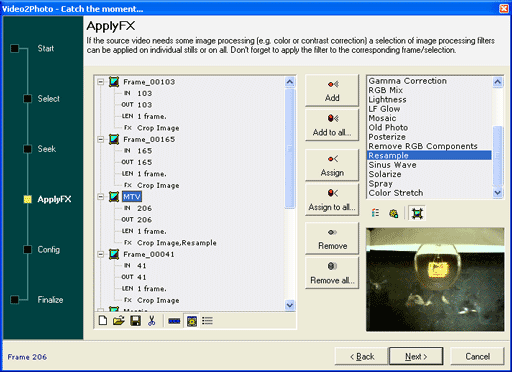512x372 pixels.
Task: Click the Assign to all button
Action: [332, 200]
